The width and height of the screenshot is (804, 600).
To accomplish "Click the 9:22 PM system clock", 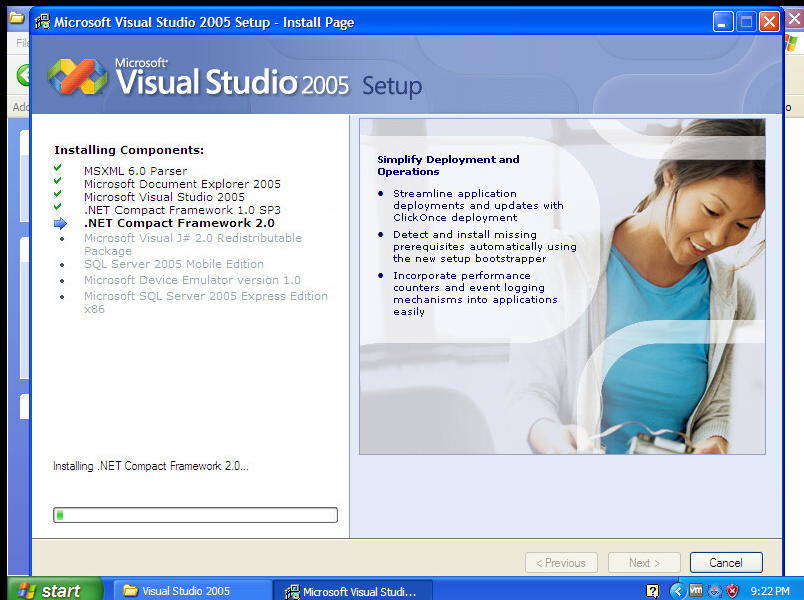I will 770,591.
